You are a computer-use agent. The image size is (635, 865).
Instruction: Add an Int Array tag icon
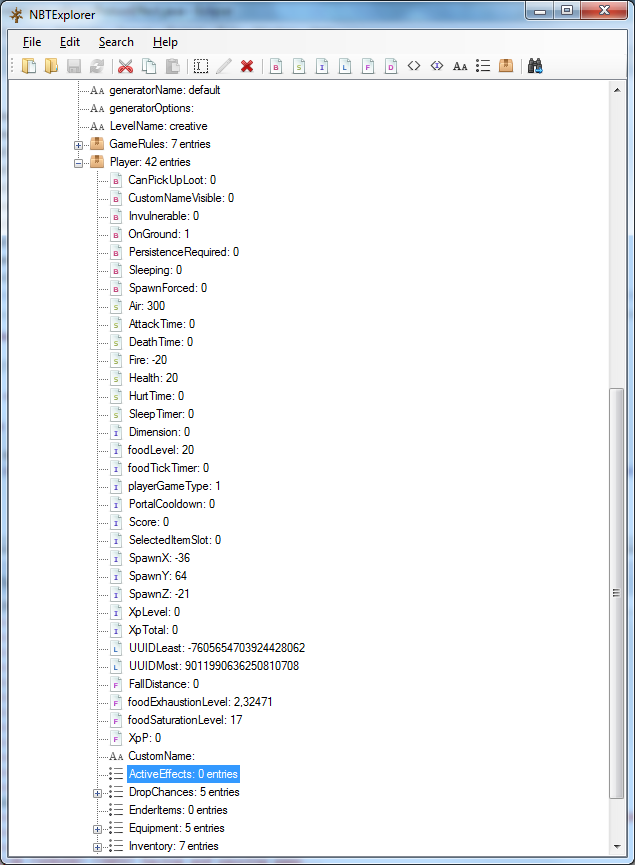437,66
